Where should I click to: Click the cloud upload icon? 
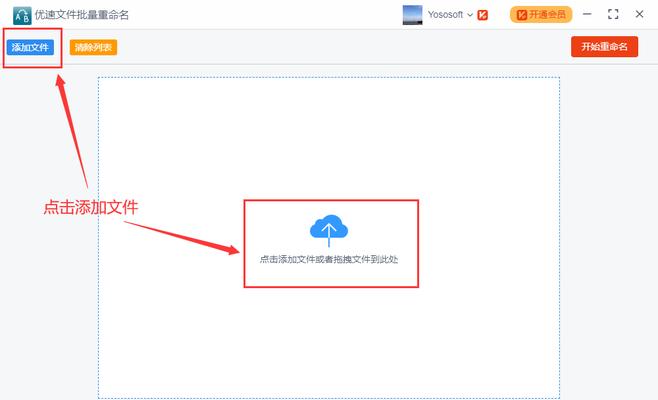329,230
